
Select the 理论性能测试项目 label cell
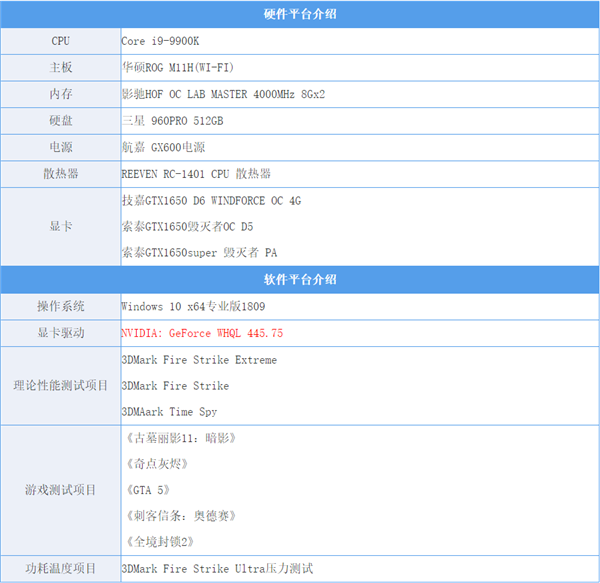pos(60,386)
